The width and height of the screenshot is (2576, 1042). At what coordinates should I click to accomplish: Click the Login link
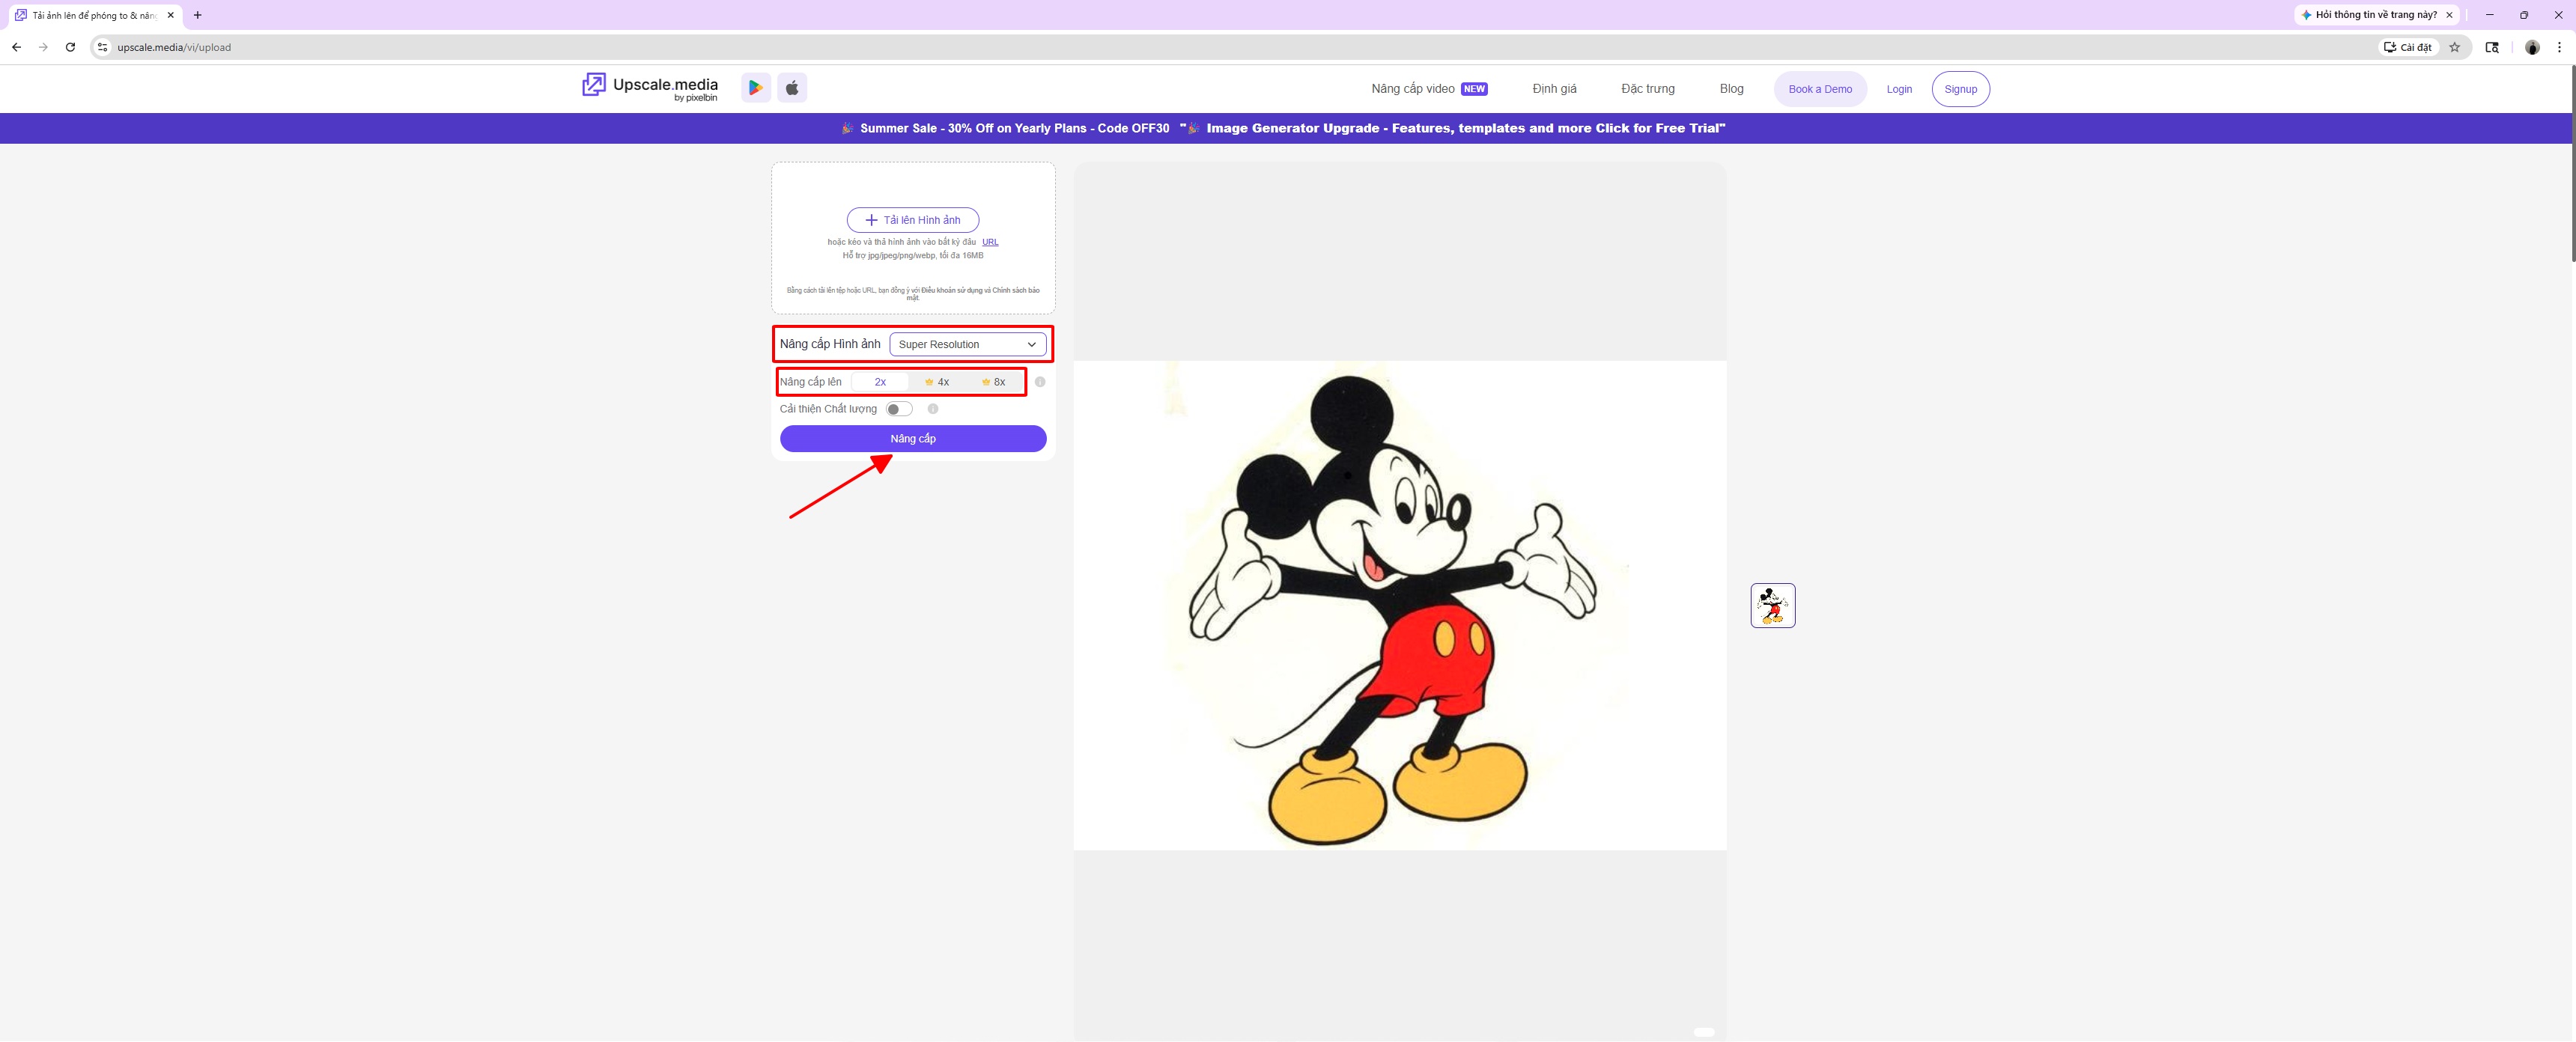1899,89
